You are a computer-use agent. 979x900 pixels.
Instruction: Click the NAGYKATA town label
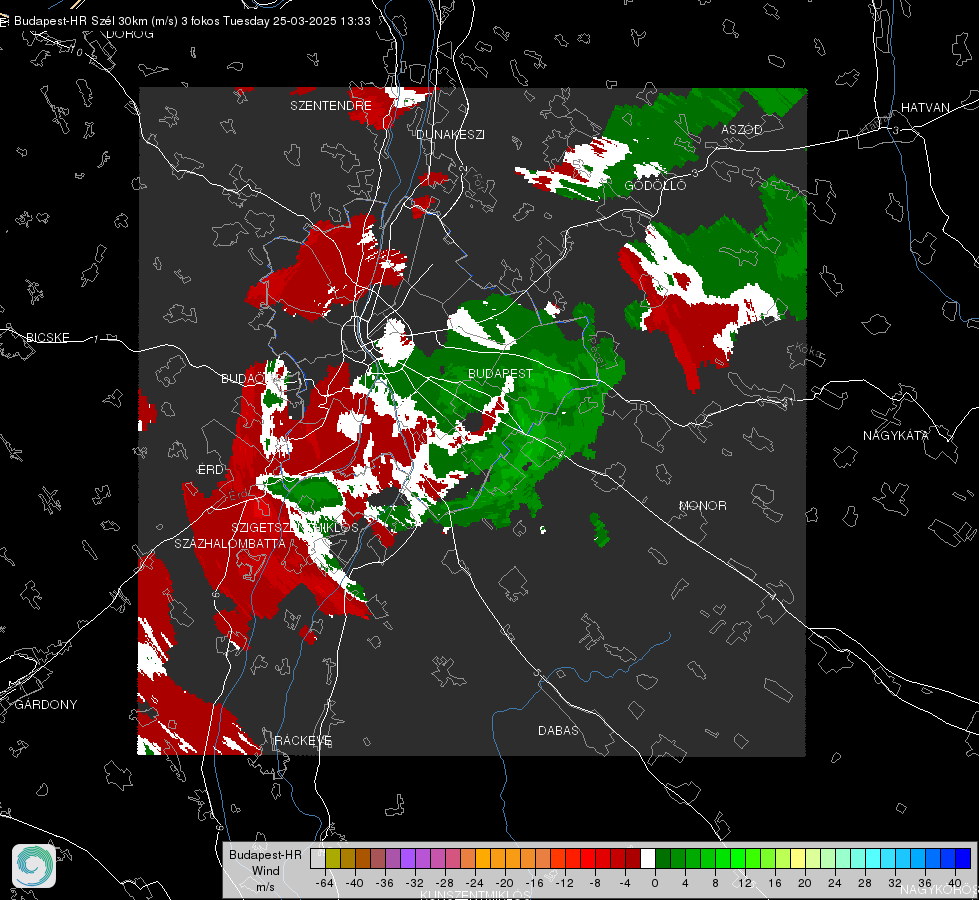896,435
